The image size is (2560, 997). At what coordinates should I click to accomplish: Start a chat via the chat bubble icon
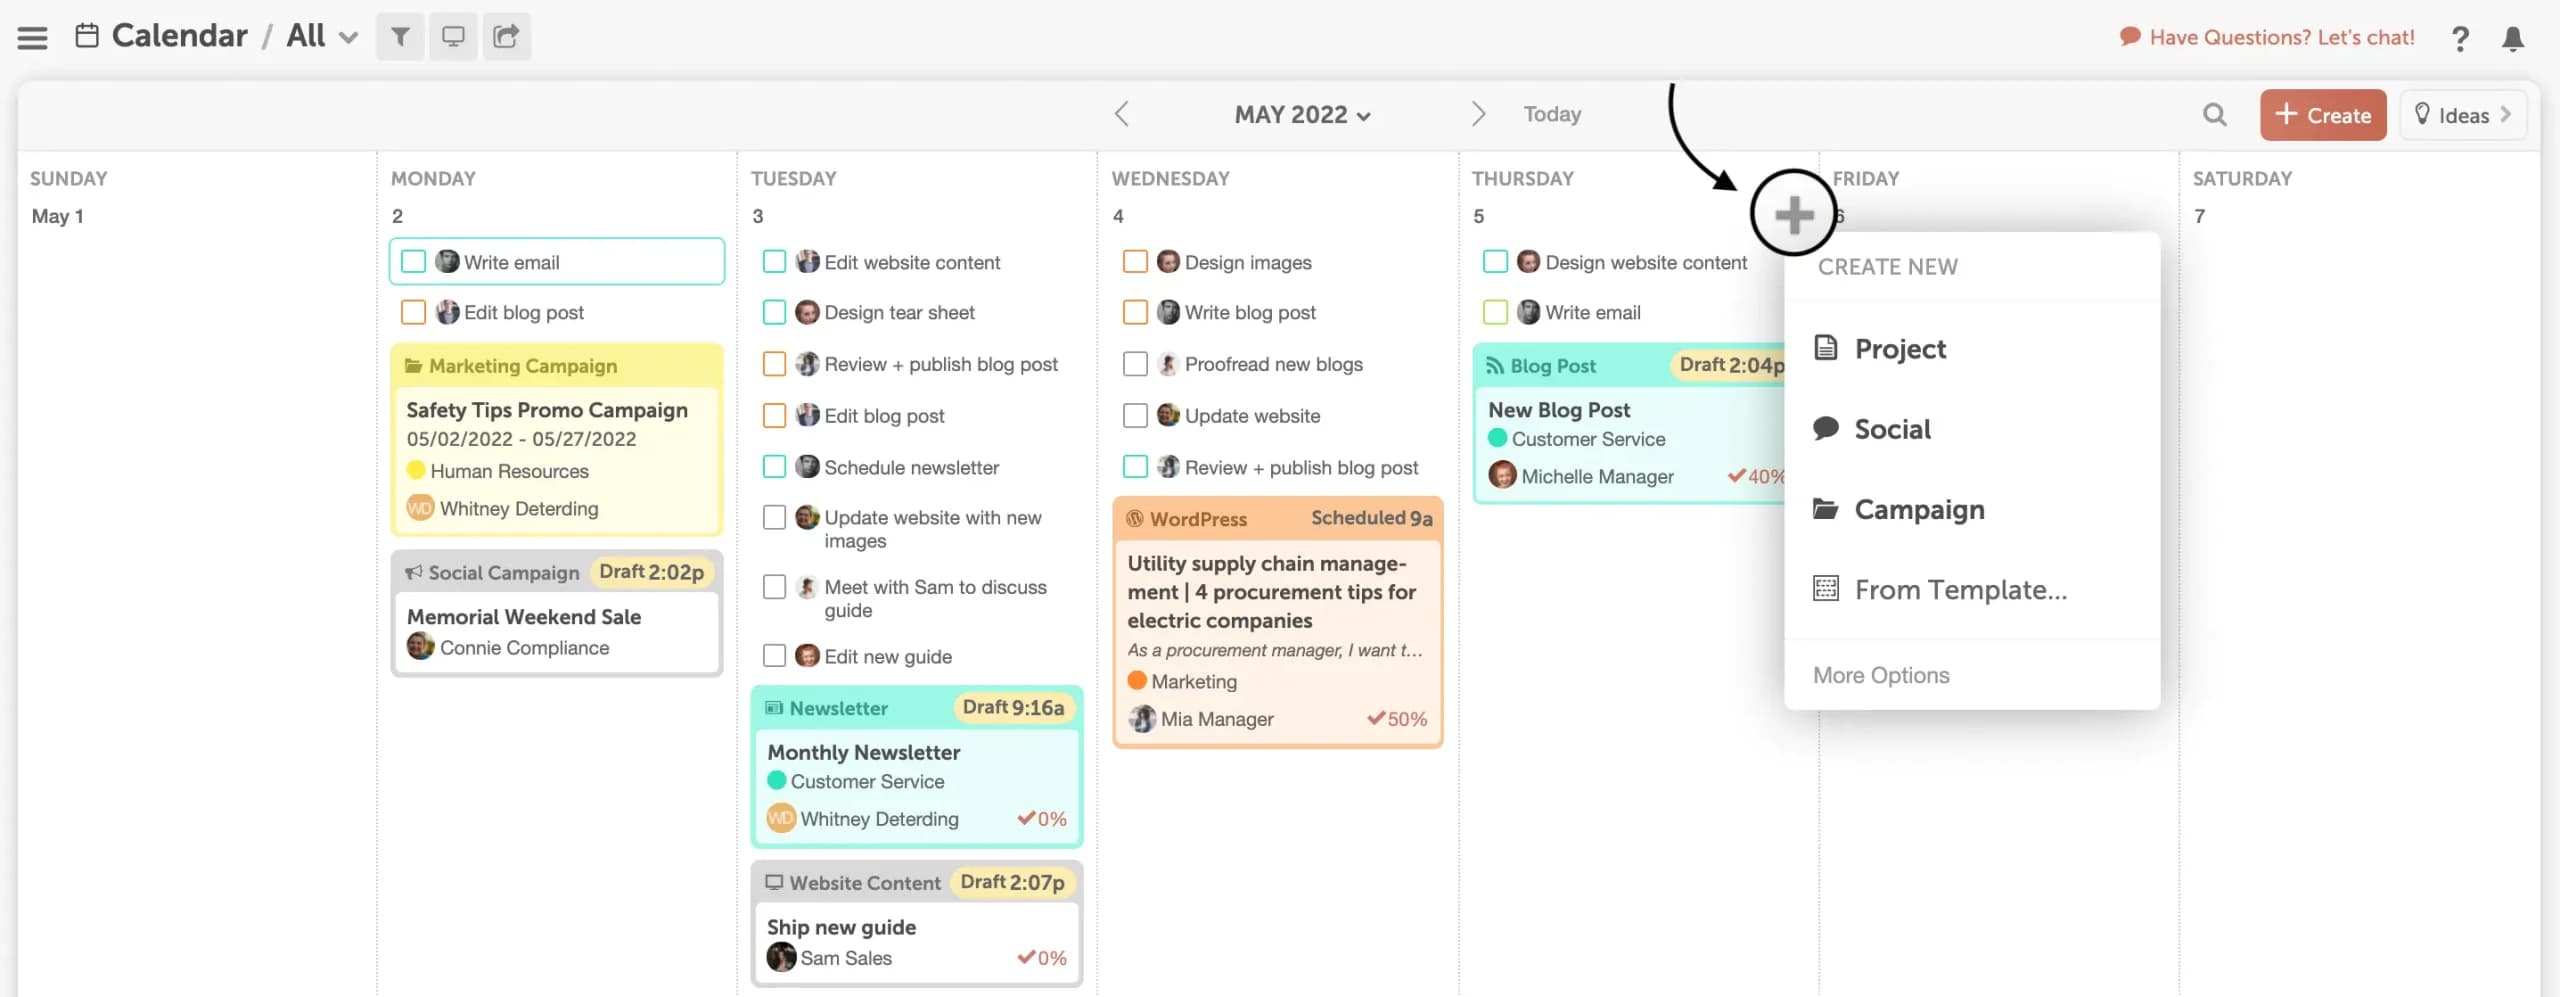[2129, 36]
